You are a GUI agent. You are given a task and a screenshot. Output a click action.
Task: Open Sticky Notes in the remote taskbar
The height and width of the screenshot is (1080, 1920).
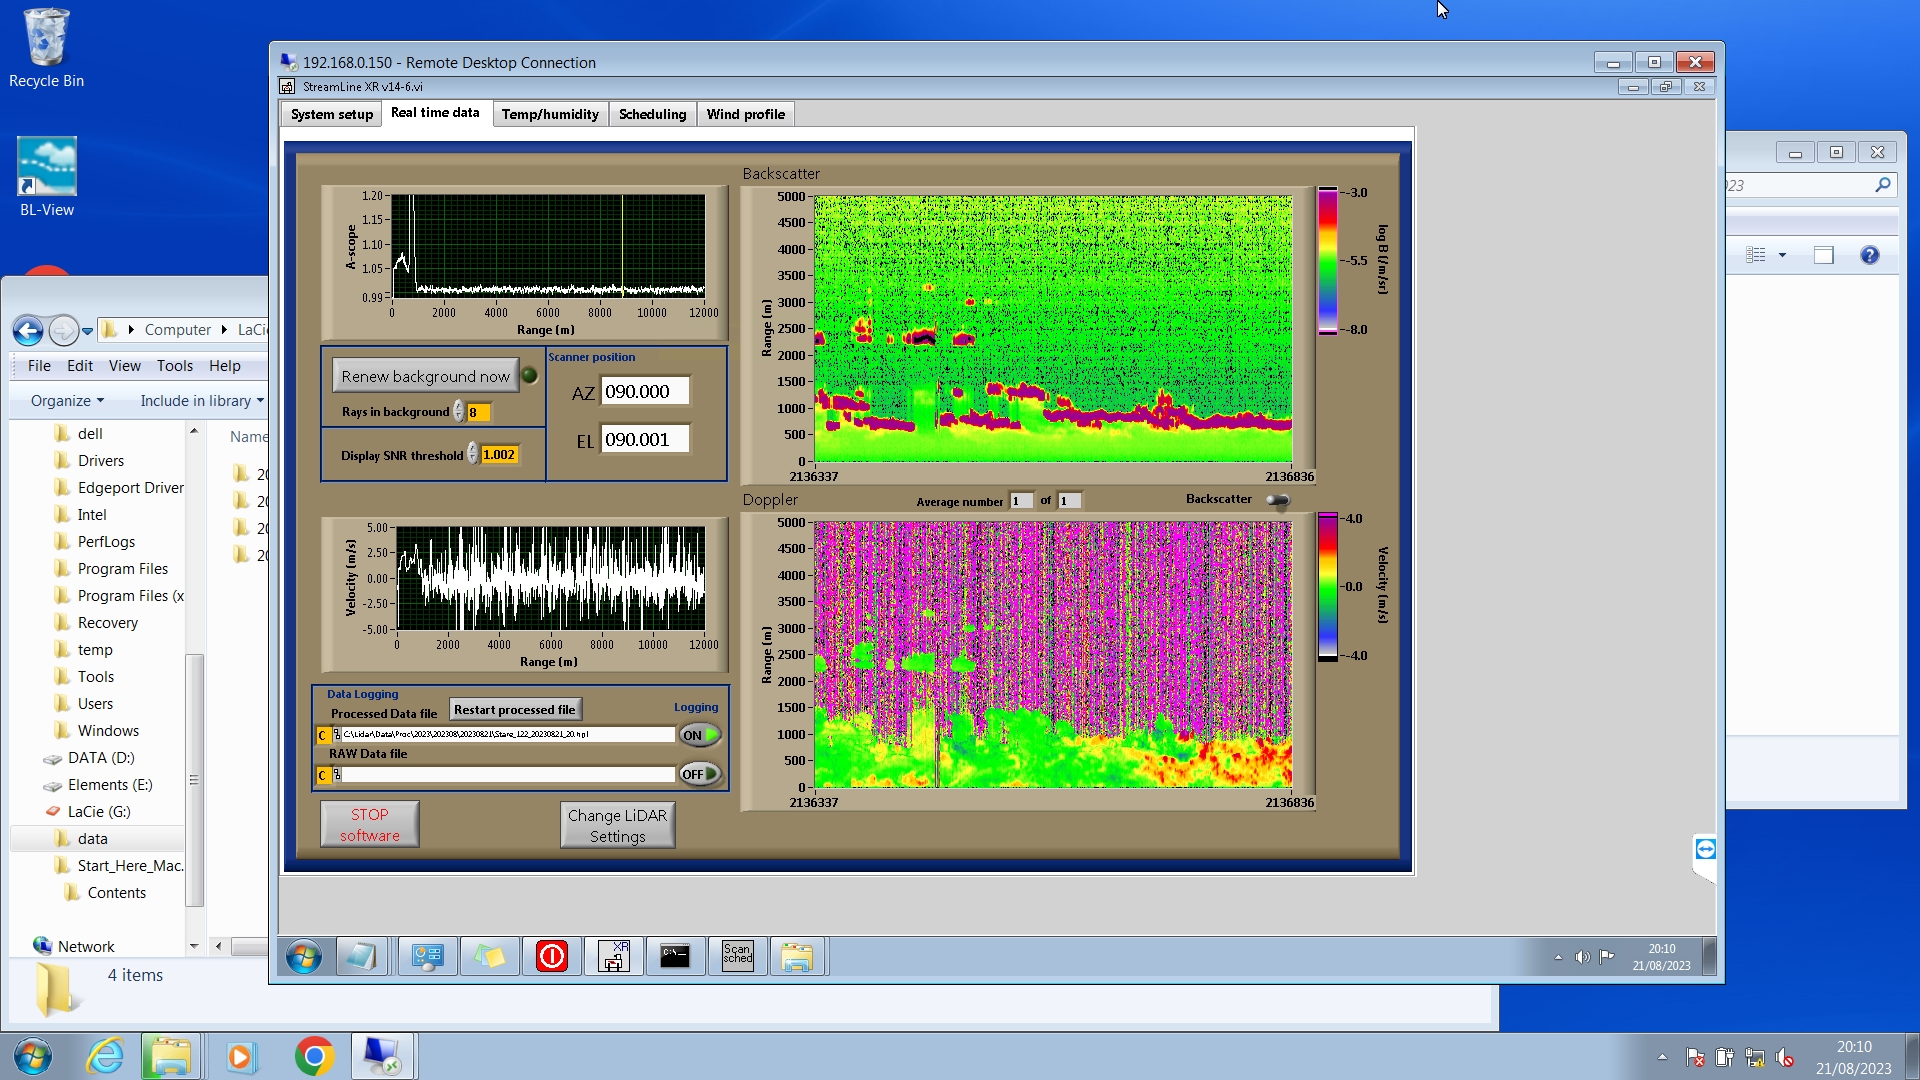(489, 957)
